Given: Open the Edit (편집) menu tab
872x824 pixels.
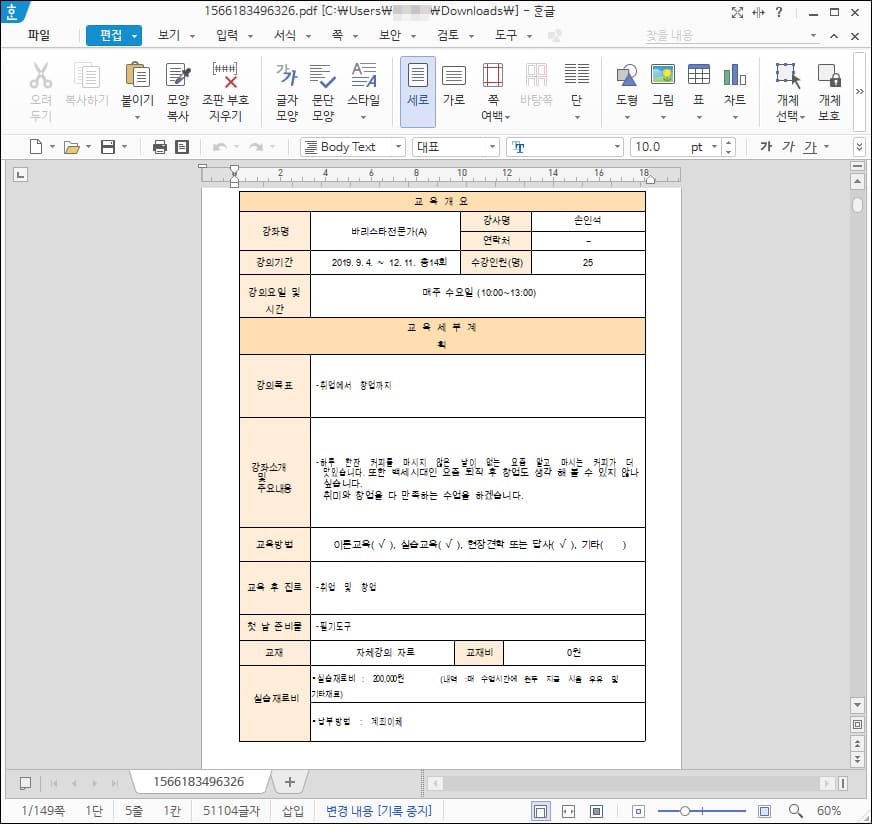Looking at the screenshot, I should [x=113, y=35].
